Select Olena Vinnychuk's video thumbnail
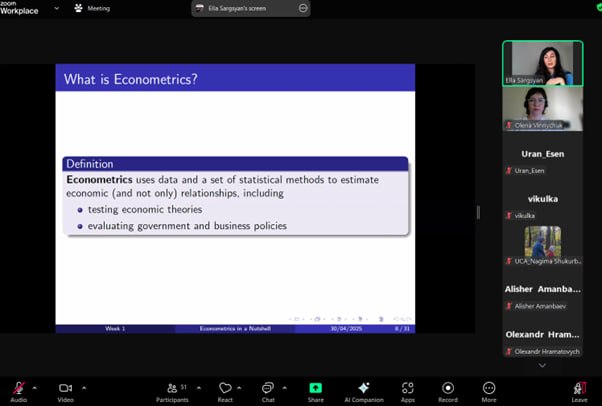 click(x=542, y=109)
